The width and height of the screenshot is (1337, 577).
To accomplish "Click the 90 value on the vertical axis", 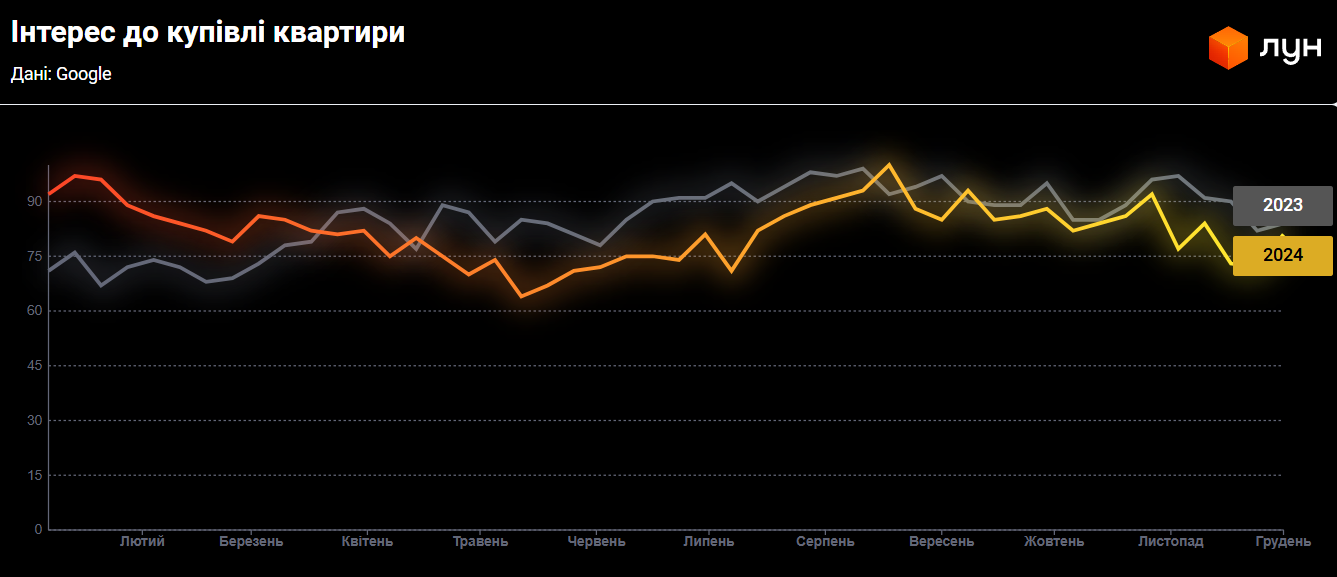I will [35, 202].
